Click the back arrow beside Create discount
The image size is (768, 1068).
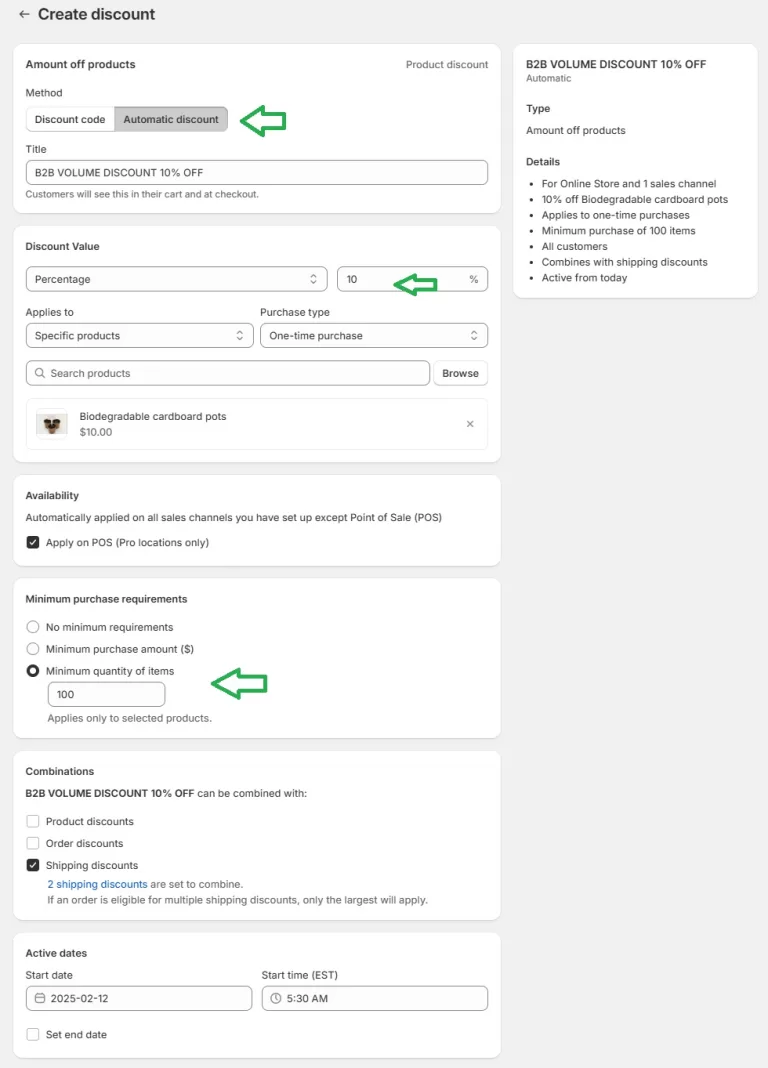click(x=25, y=14)
